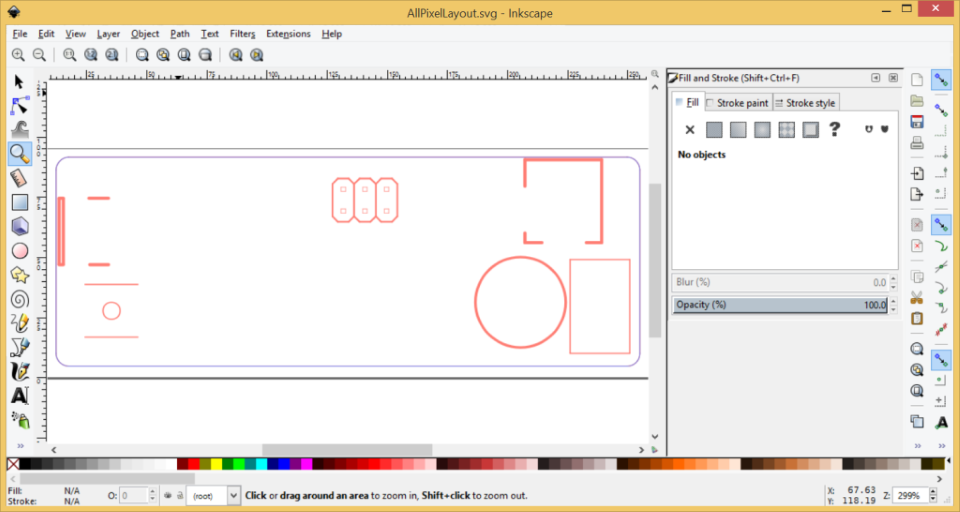The width and height of the screenshot is (960, 512).
Task: Click the Paste clipboard icon
Action: click(x=917, y=318)
